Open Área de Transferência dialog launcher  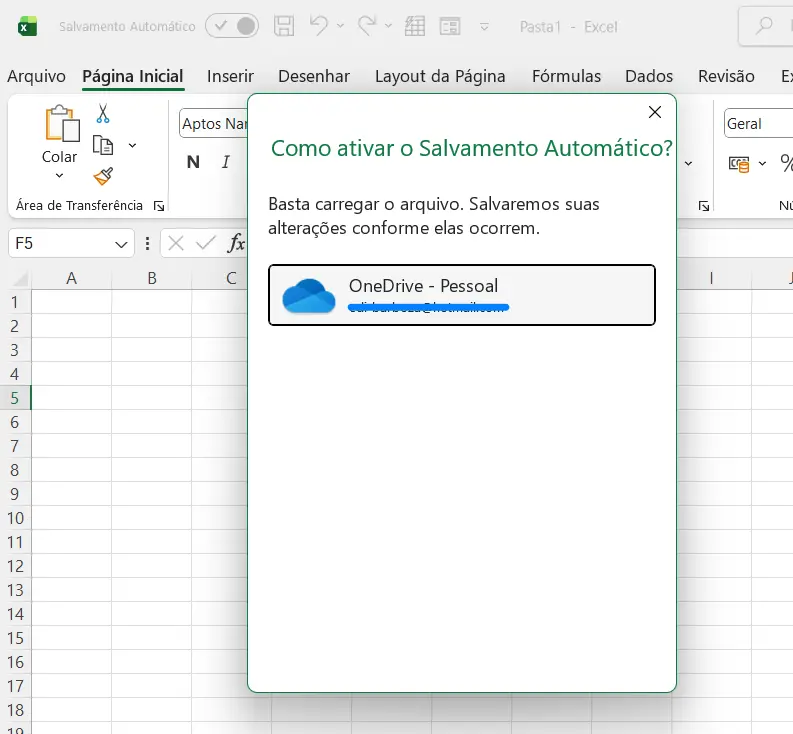(x=159, y=206)
